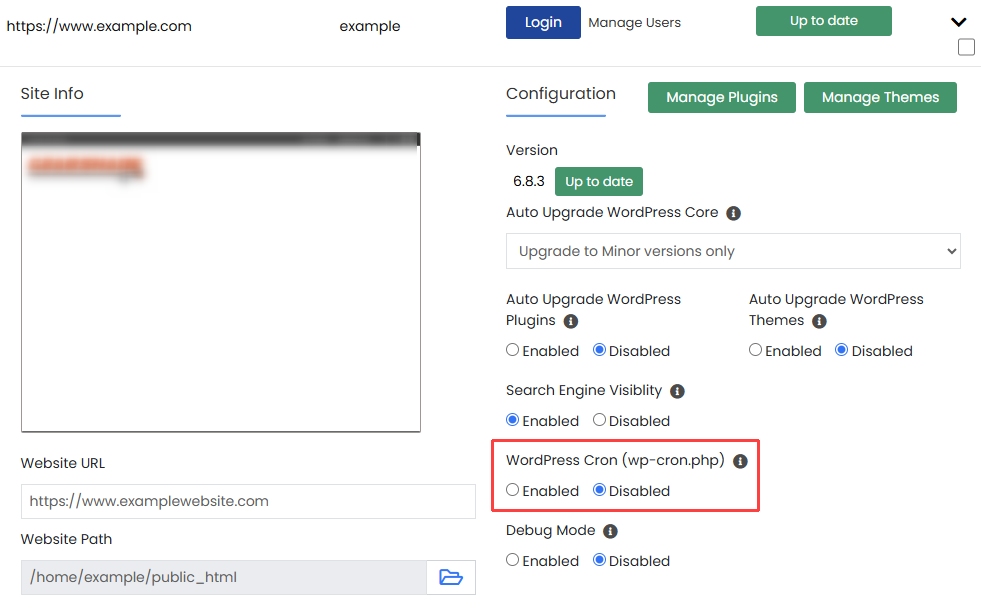Open the Site Info section heading

click(52, 94)
